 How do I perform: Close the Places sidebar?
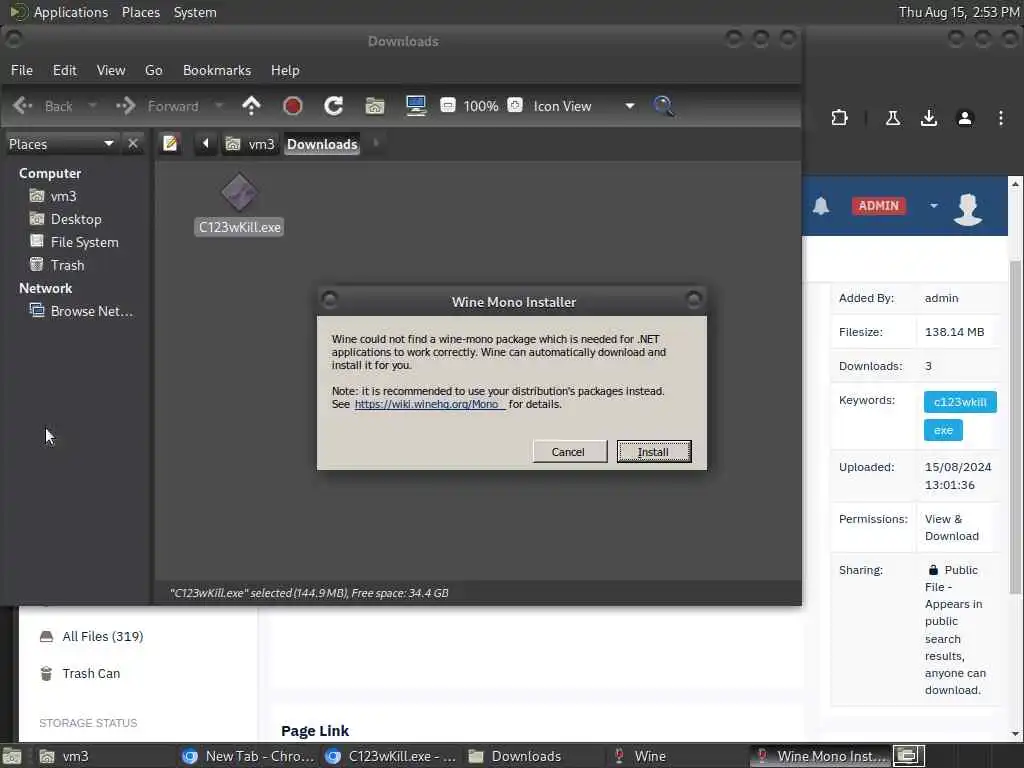[x=133, y=143]
